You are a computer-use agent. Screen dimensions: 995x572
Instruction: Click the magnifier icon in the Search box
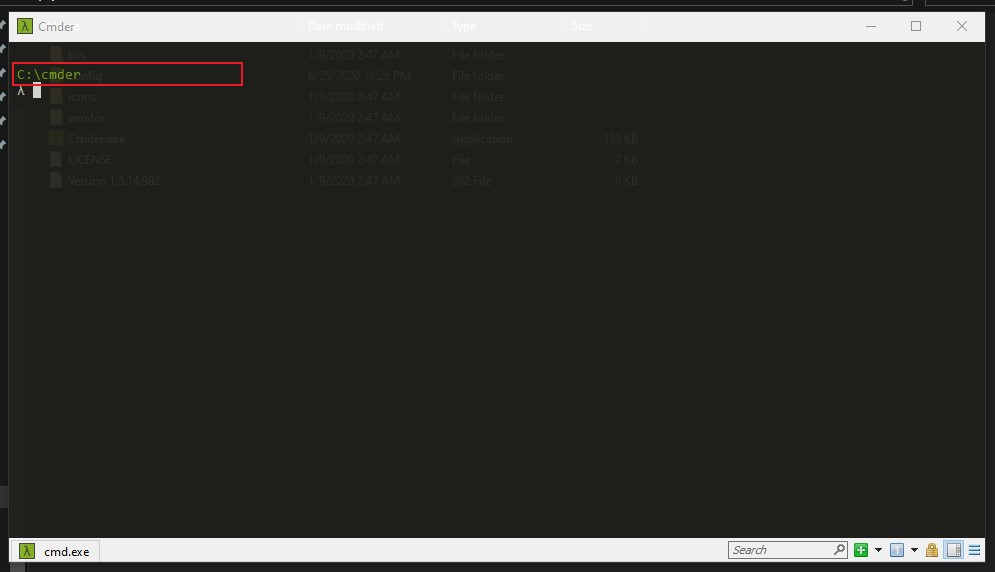839,549
